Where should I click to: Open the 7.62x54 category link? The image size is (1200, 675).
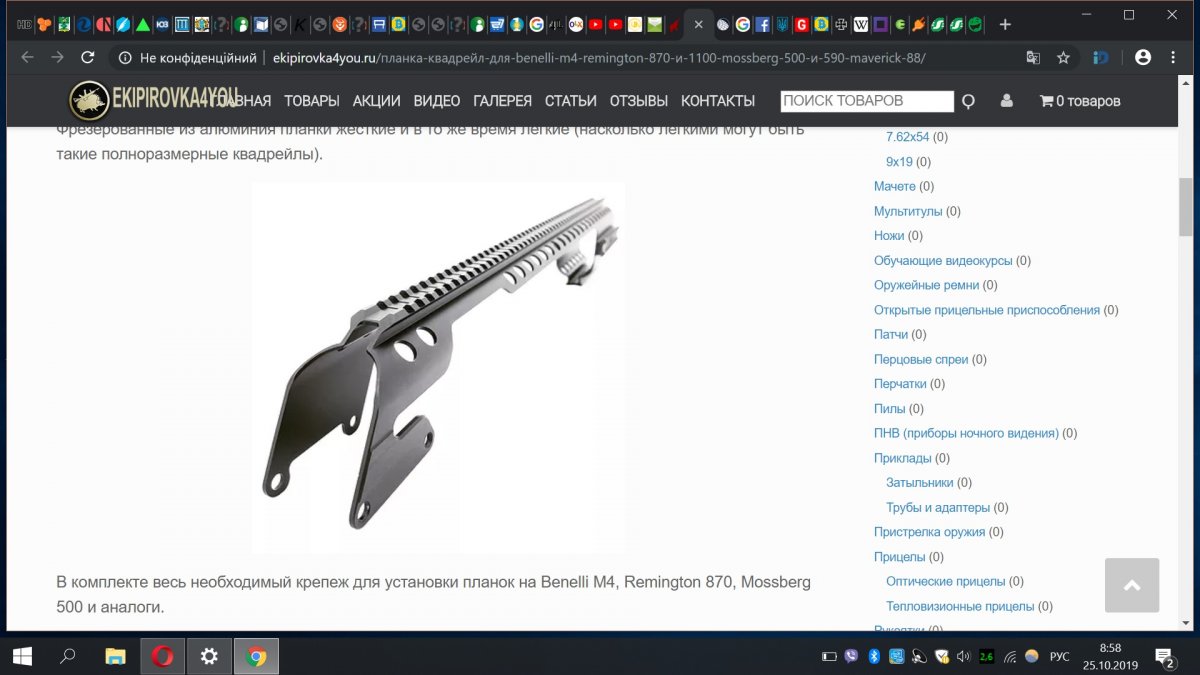(x=908, y=137)
